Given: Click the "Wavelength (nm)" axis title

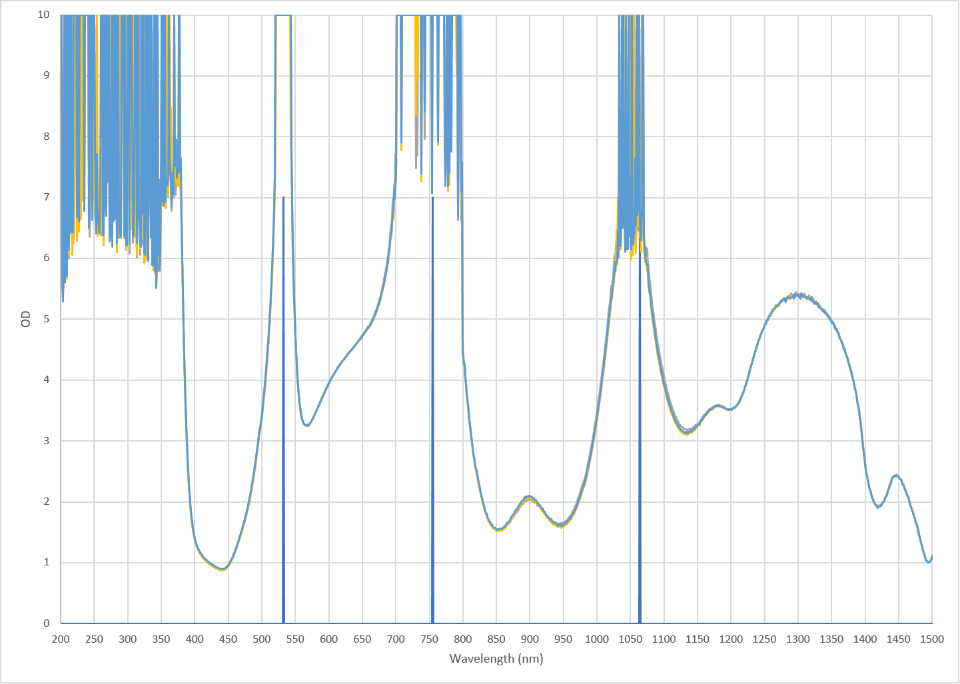Looking at the screenshot, I should [496, 659].
